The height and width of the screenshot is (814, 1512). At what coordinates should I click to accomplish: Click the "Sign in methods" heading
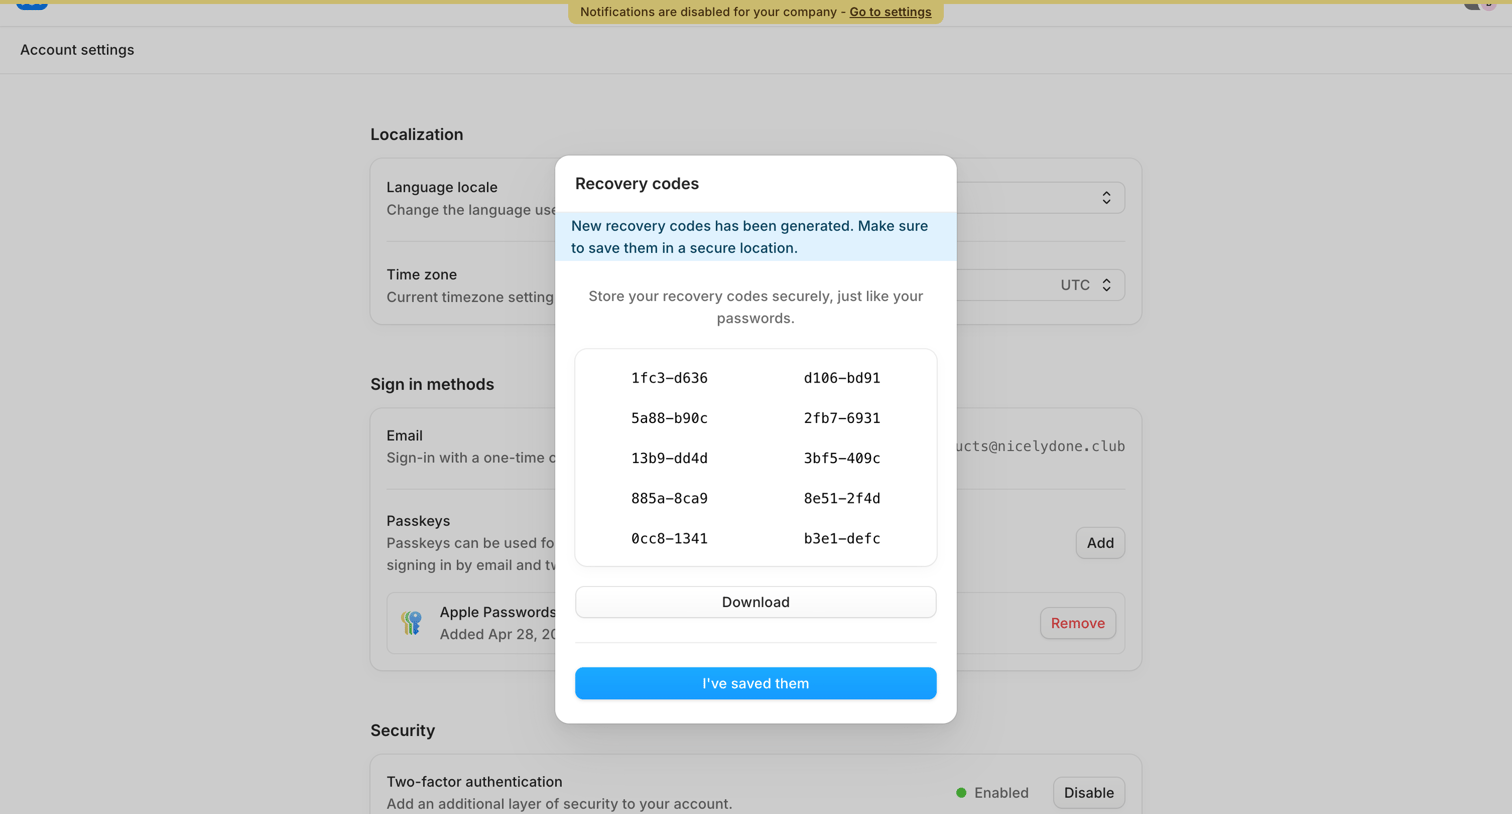432,385
